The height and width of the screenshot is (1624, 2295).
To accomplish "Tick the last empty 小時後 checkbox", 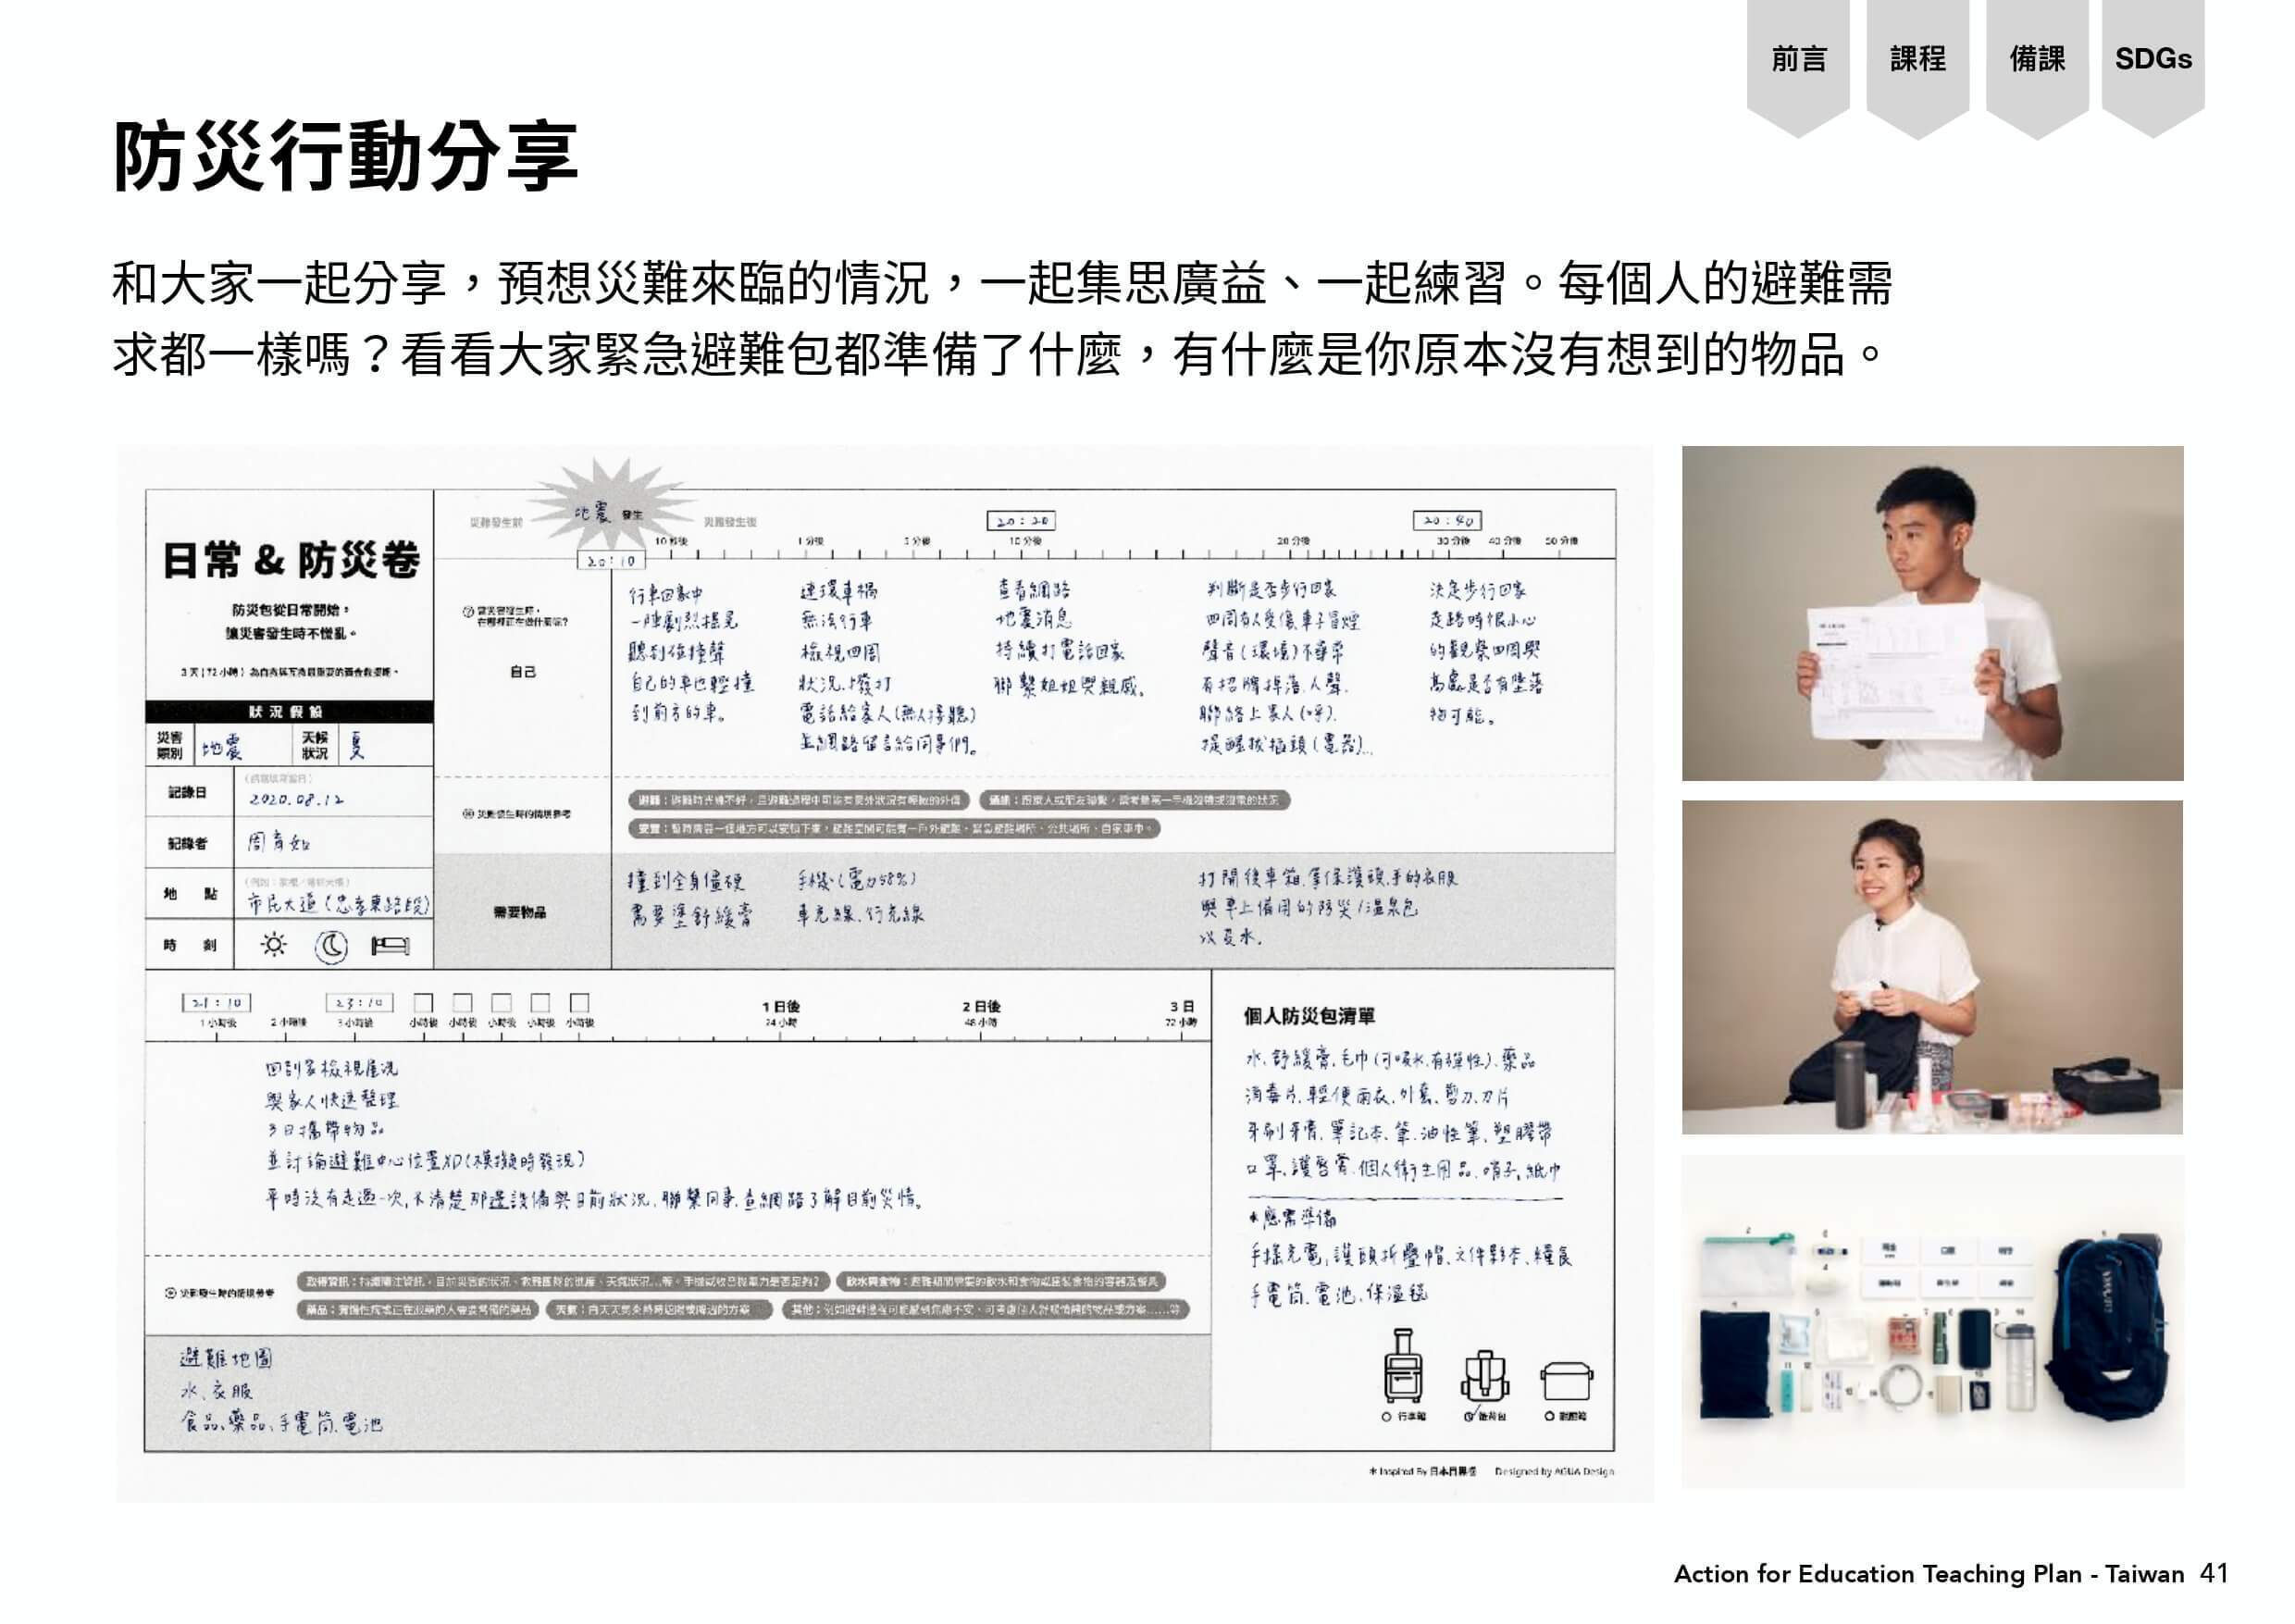I will point(579,1002).
